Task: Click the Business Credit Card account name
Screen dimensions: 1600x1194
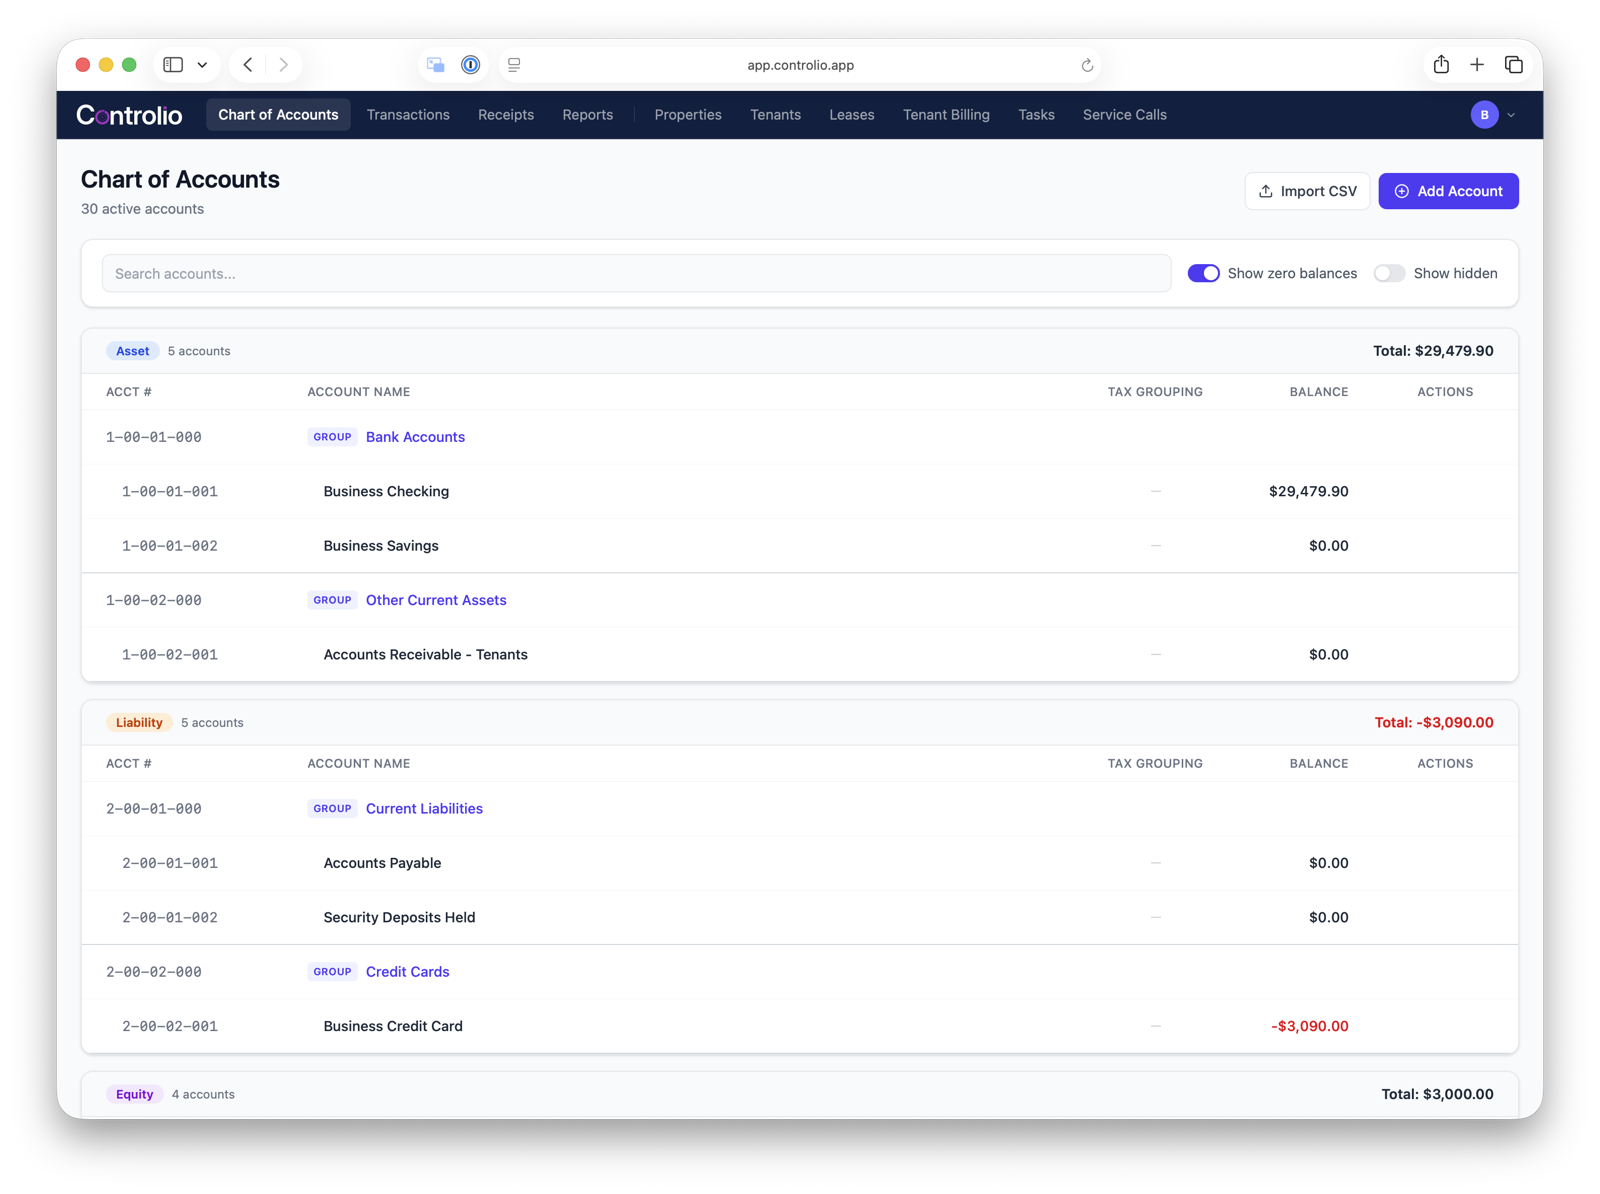Action: pyautogui.click(x=393, y=1026)
